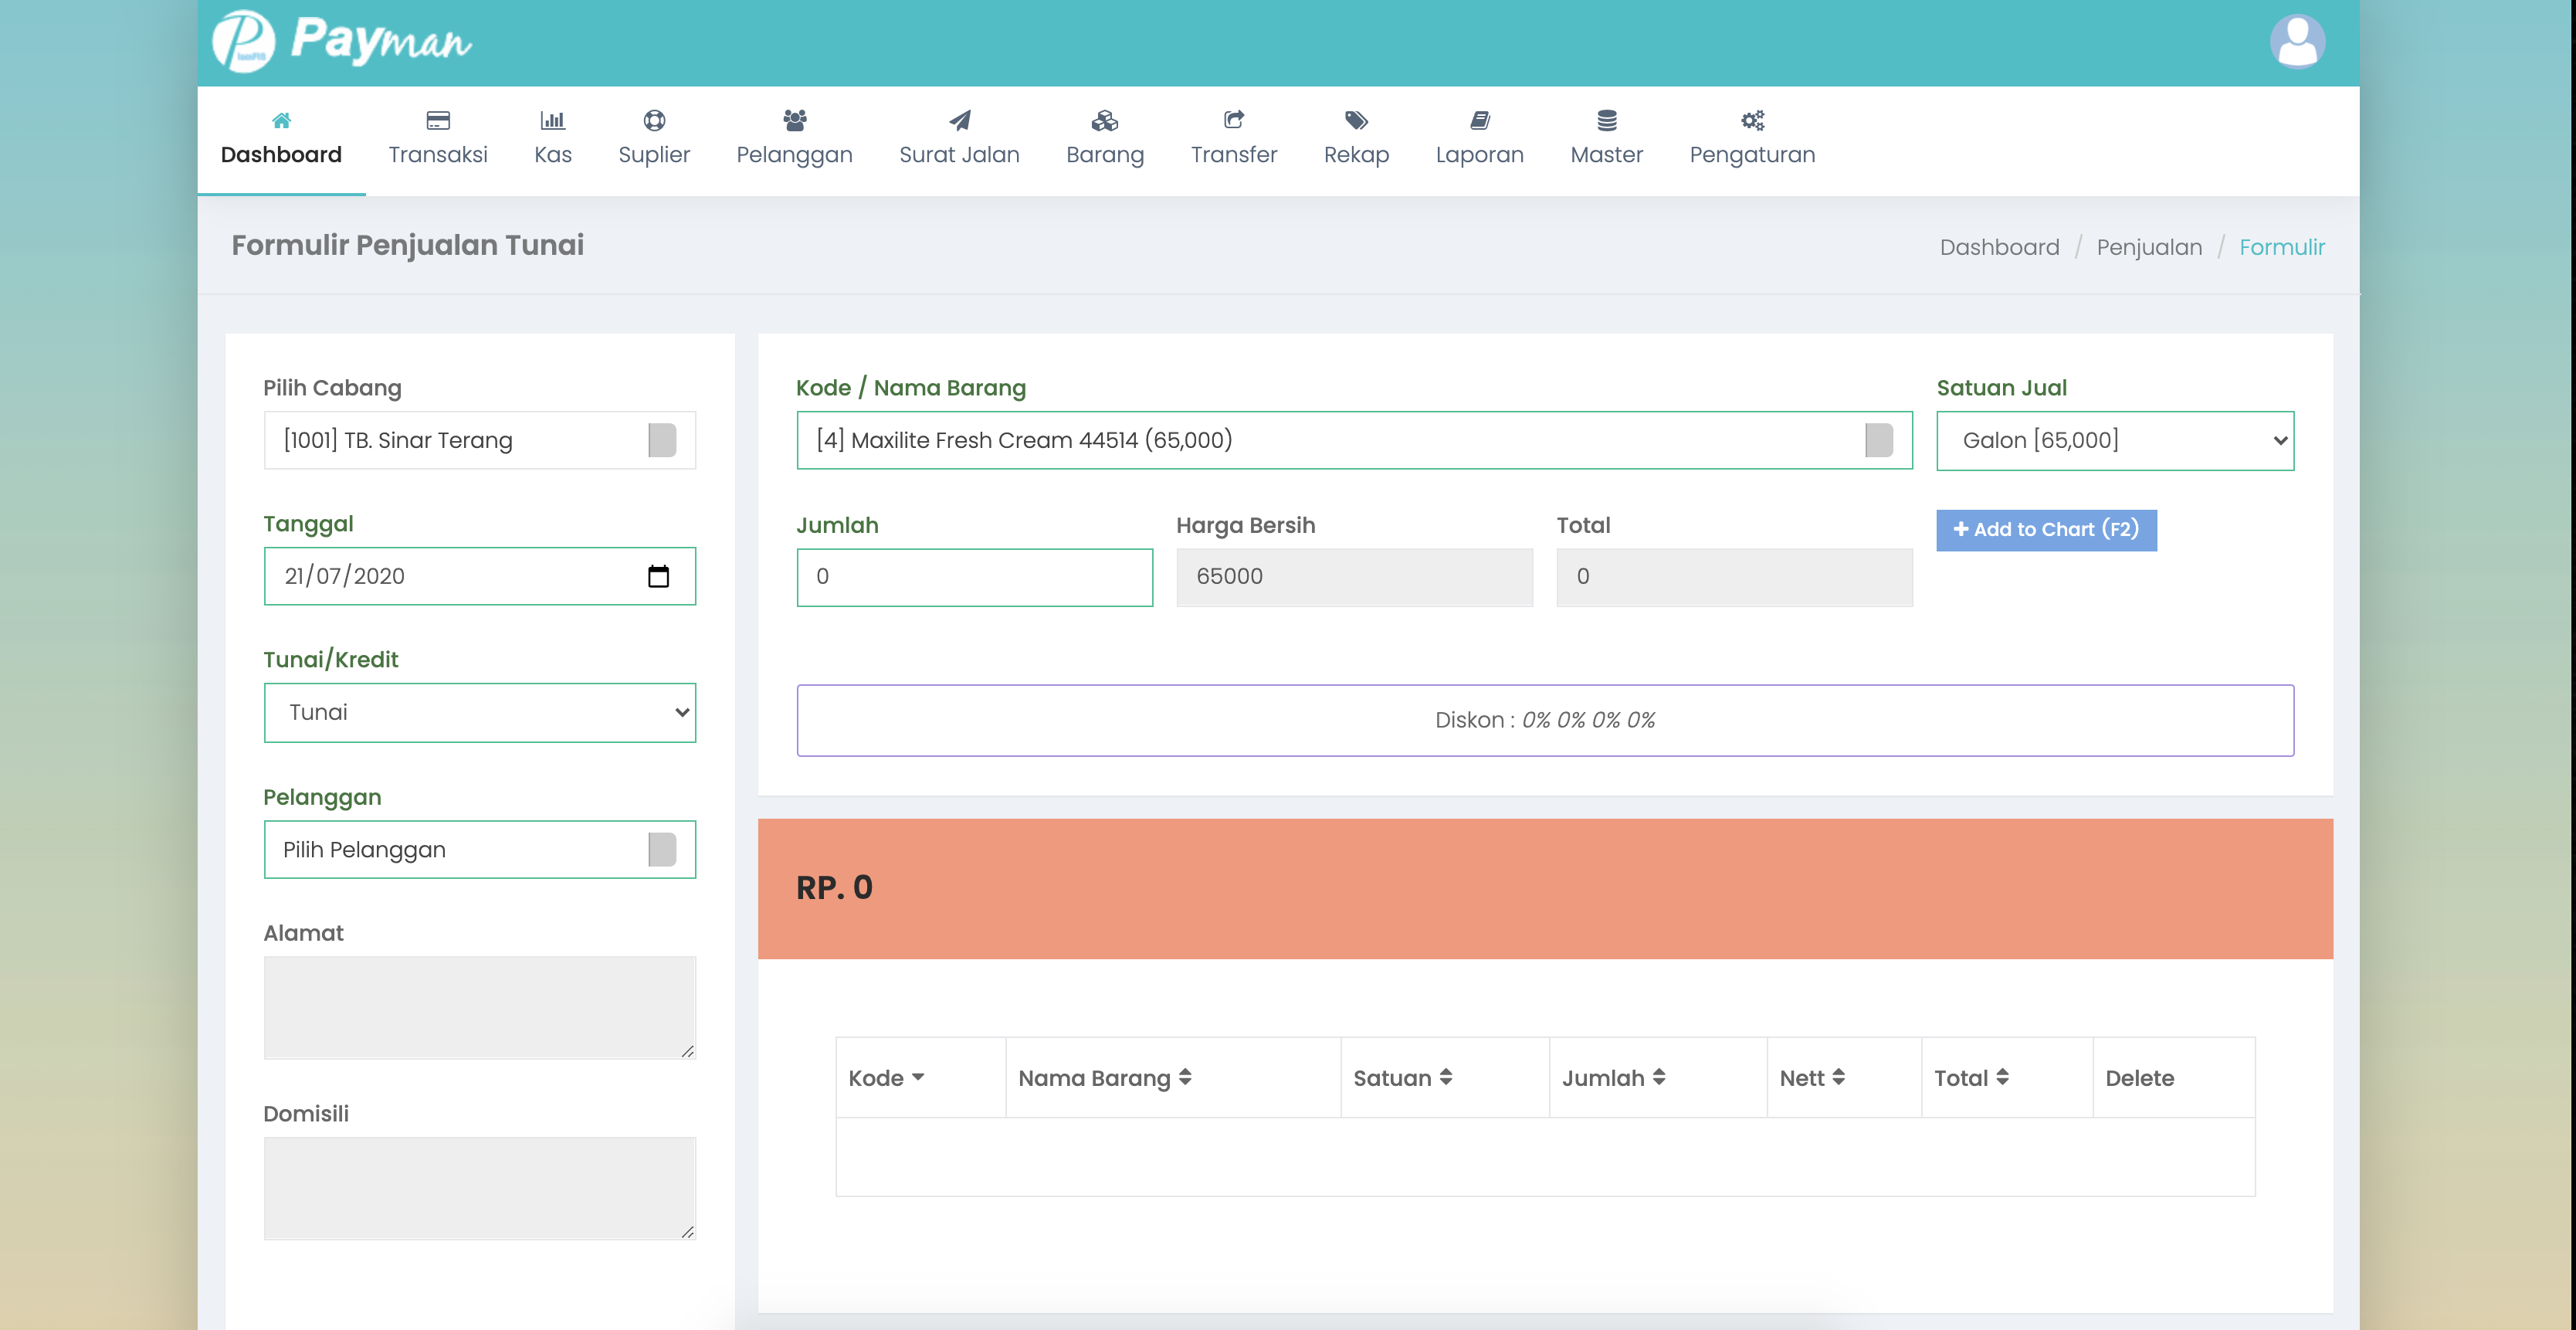Open the Pengaturan menu
Screen dimensions: 2576x1330
pos(1751,139)
